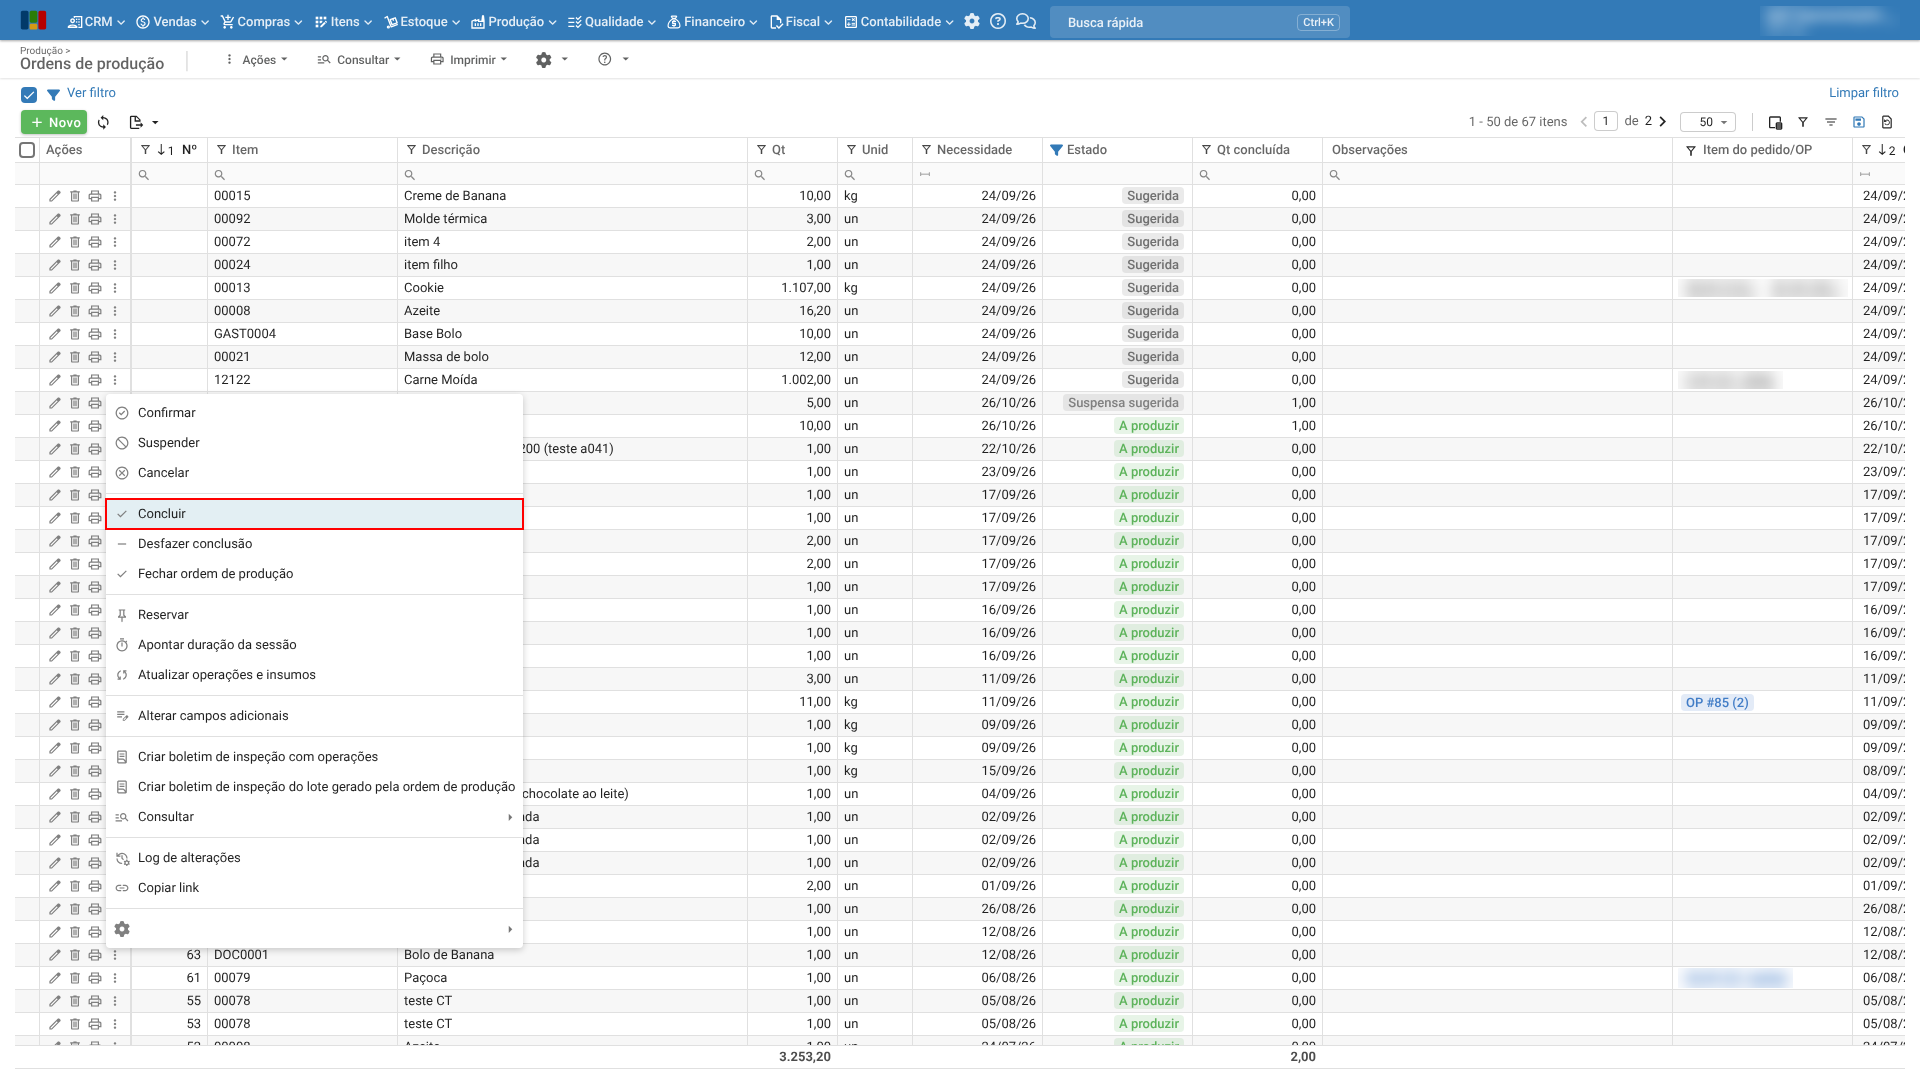Expand the Imprimir dropdown

469,60
